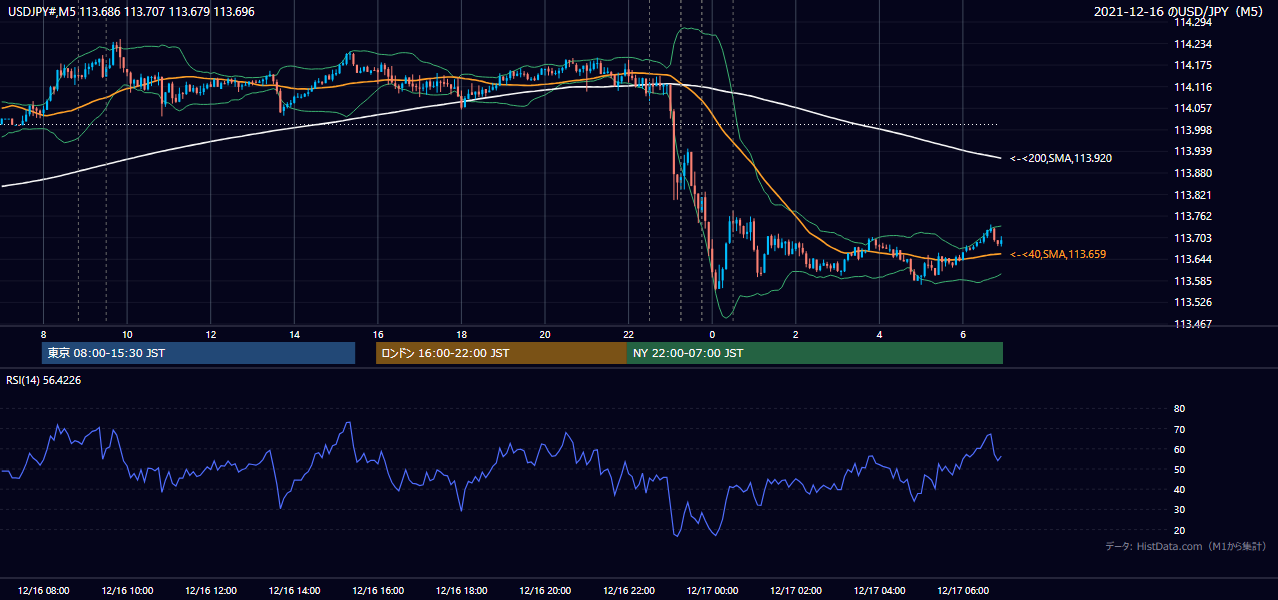This screenshot has width=1278, height=600.
Task: Click the 114.057 price axis label
Action: click(x=1193, y=109)
